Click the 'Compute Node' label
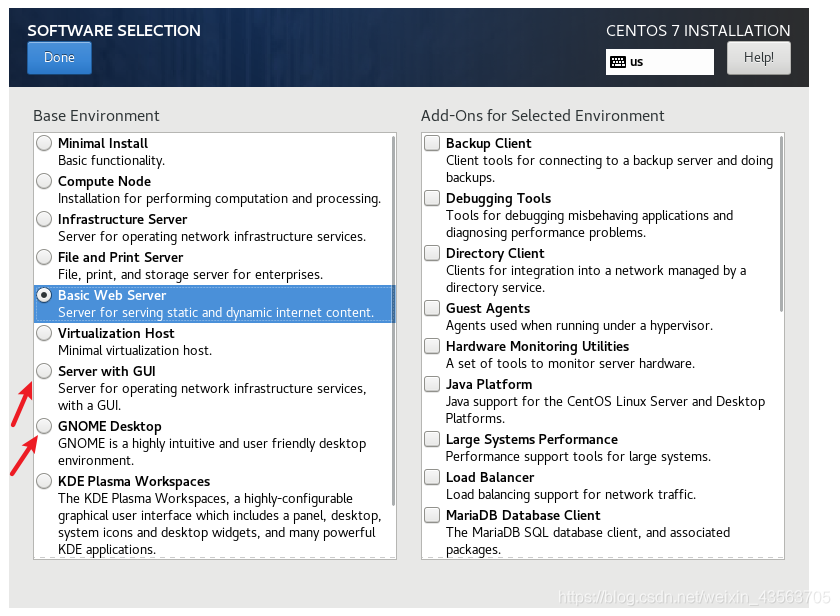This screenshot has width=840, height=616. click(104, 182)
